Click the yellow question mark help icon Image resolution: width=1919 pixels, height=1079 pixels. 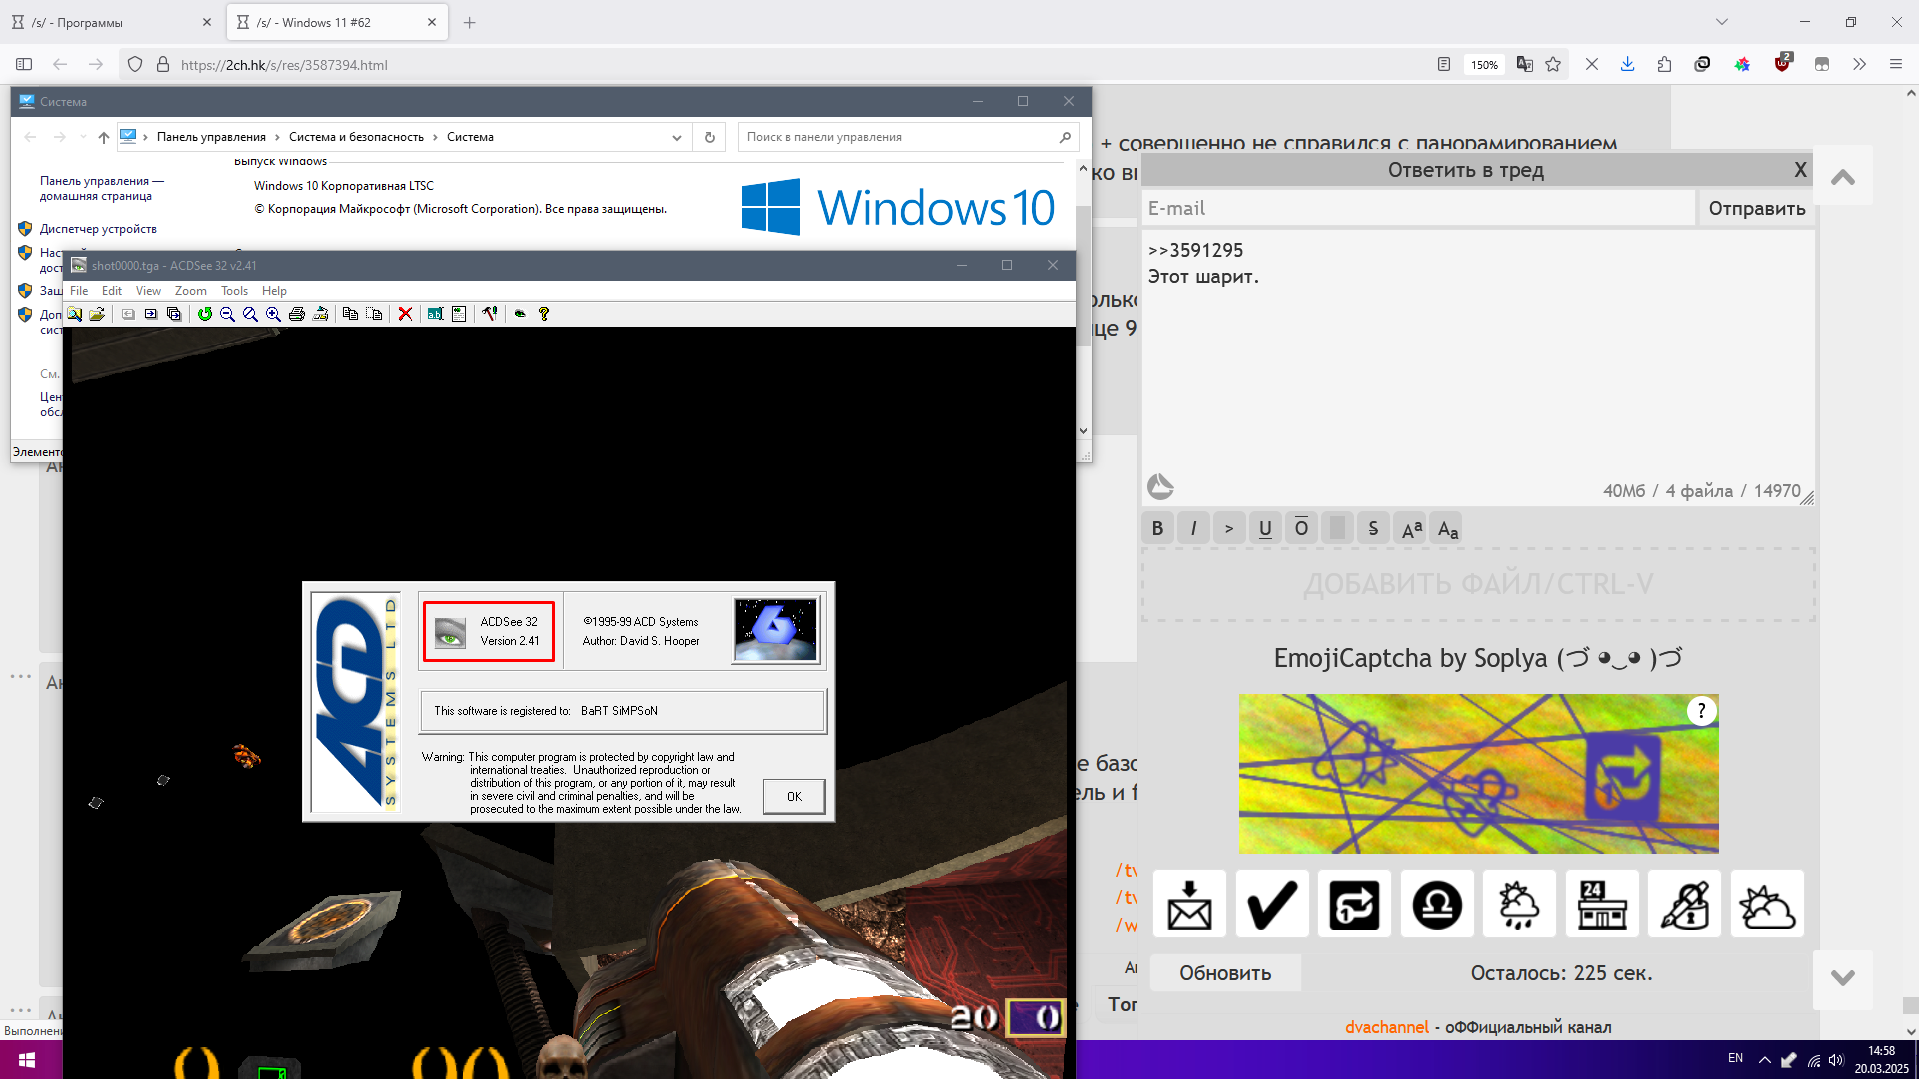point(544,314)
